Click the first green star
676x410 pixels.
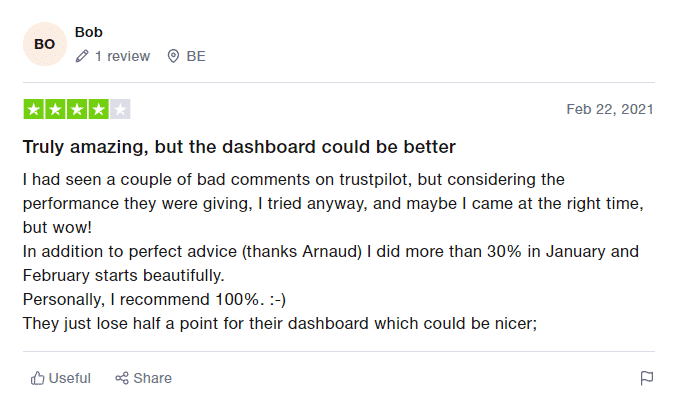coord(34,109)
